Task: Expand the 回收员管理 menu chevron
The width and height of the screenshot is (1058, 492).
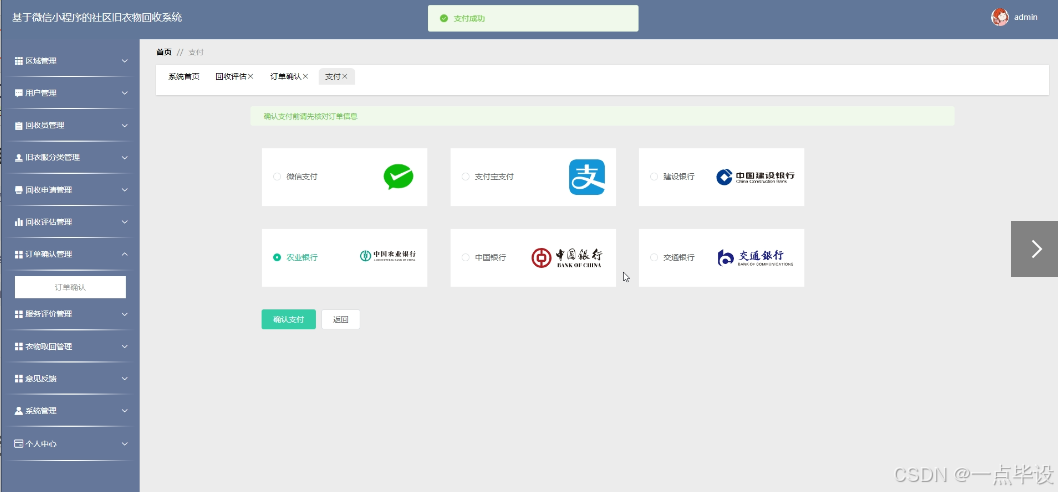Action: tap(125, 126)
